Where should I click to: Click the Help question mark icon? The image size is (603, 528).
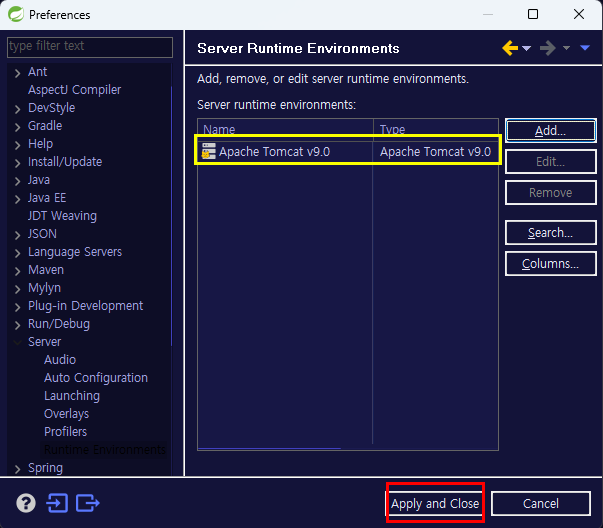[x=26, y=503]
